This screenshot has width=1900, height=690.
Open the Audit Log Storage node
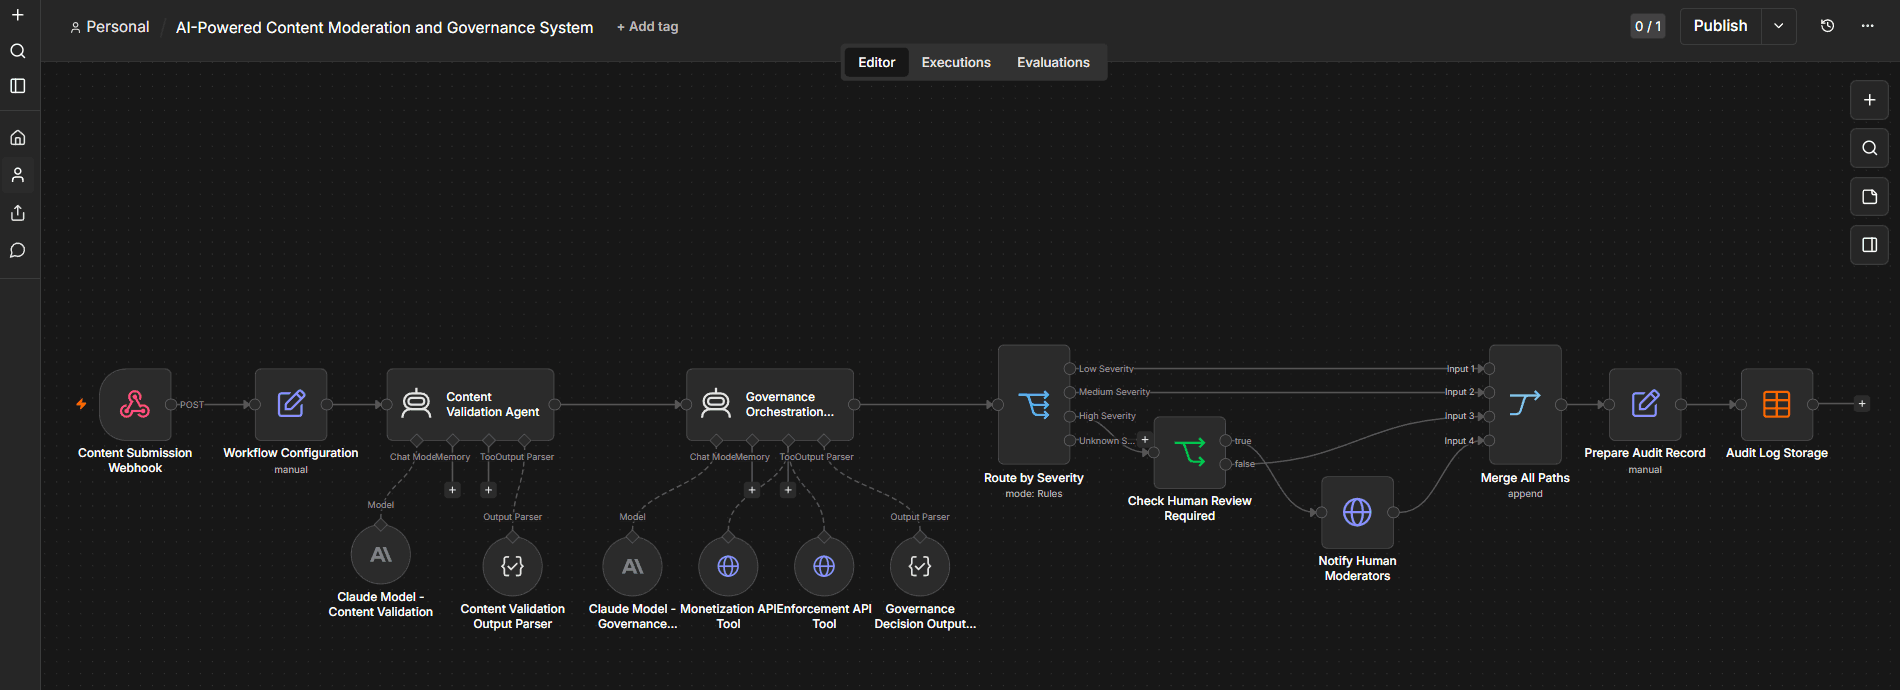(x=1777, y=404)
